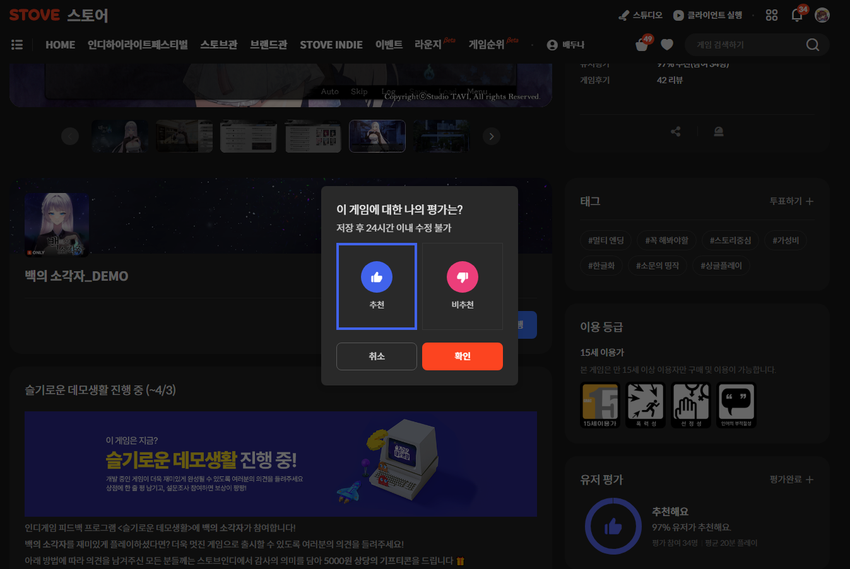Click tag #소문의 띵작
Image resolution: width=850 pixels, height=569 pixels.
[658, 266]
